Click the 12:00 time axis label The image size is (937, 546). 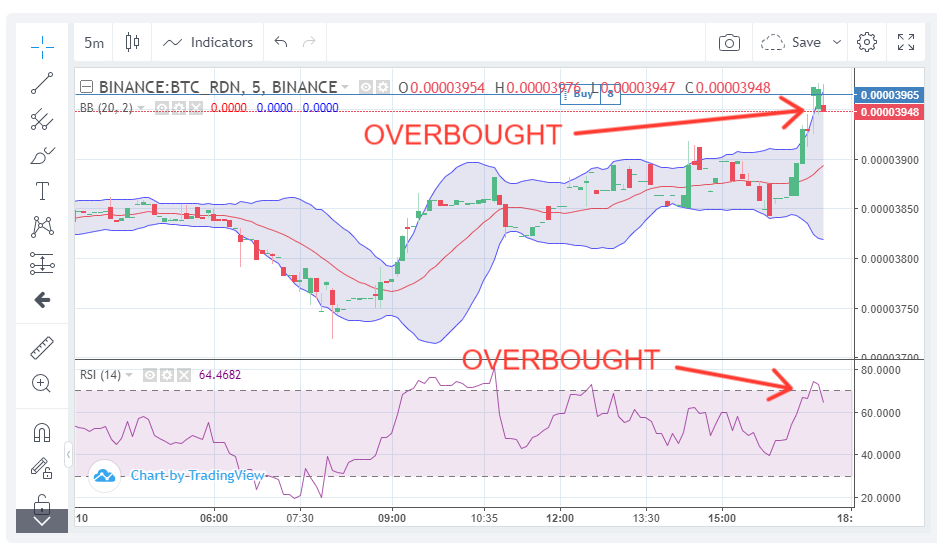(x=560, y=518)
